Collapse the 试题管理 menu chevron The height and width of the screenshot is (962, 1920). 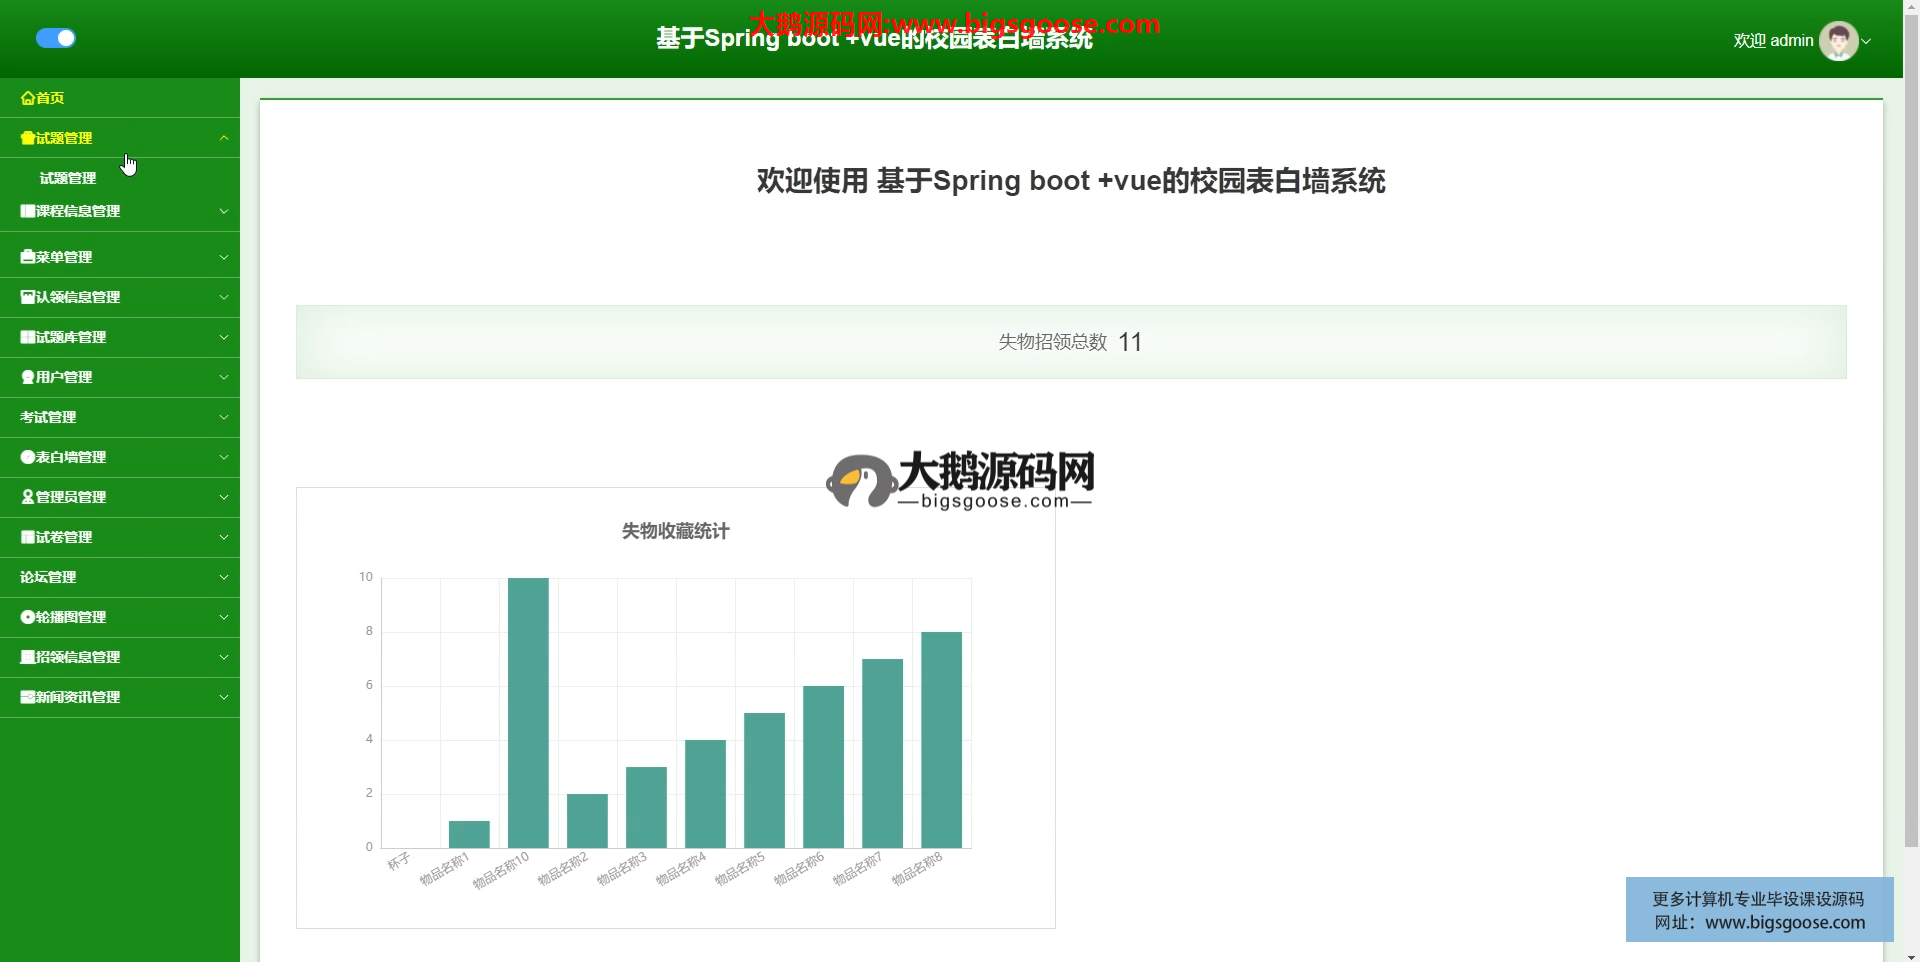[x=224, y=138]
